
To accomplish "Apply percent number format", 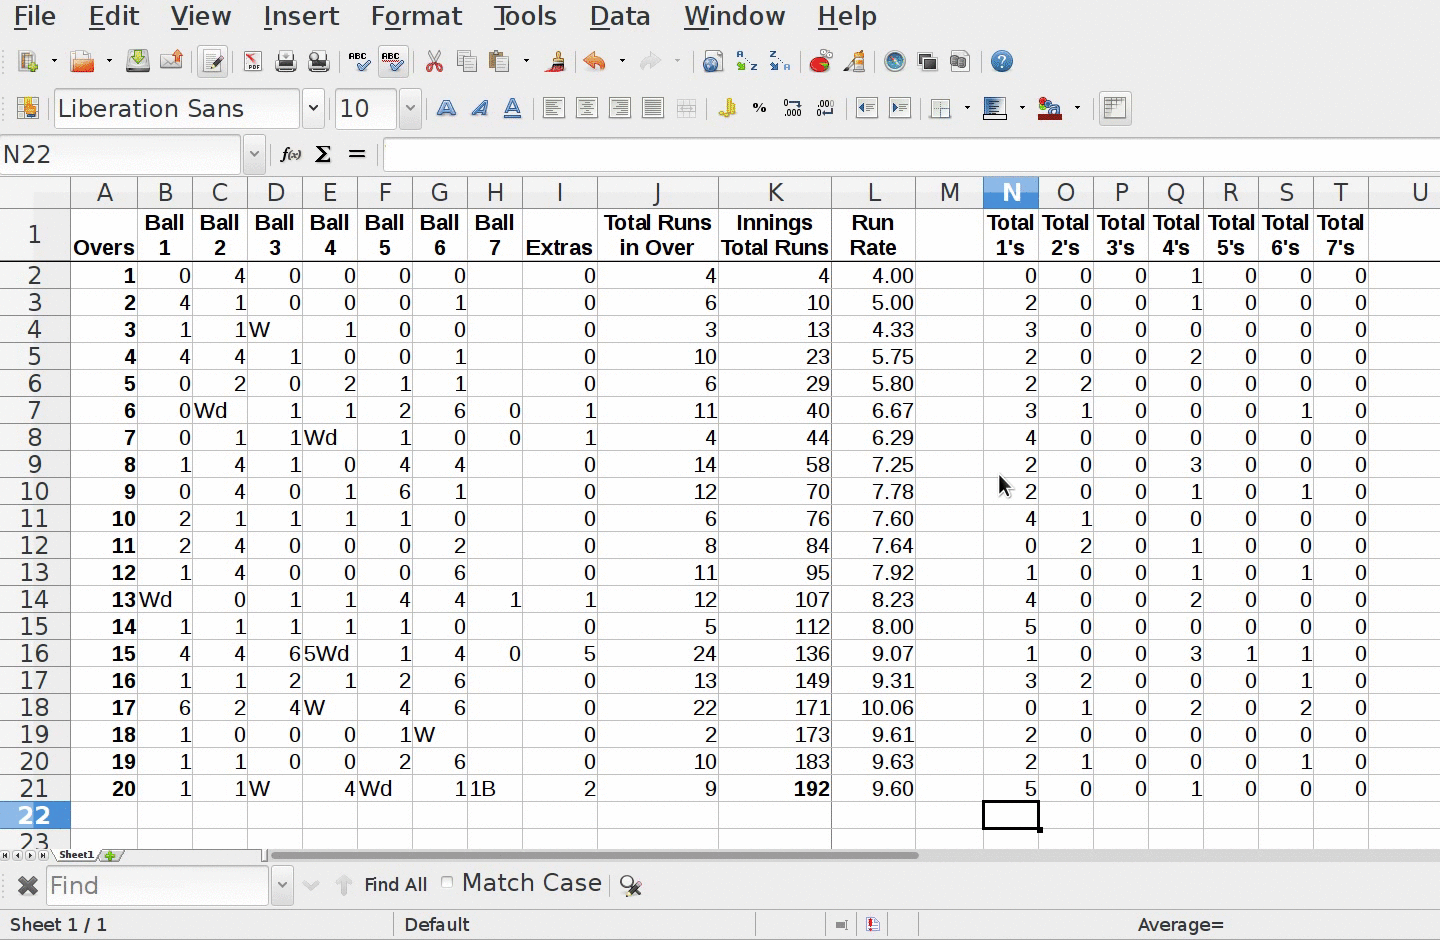I will [760, 108].
